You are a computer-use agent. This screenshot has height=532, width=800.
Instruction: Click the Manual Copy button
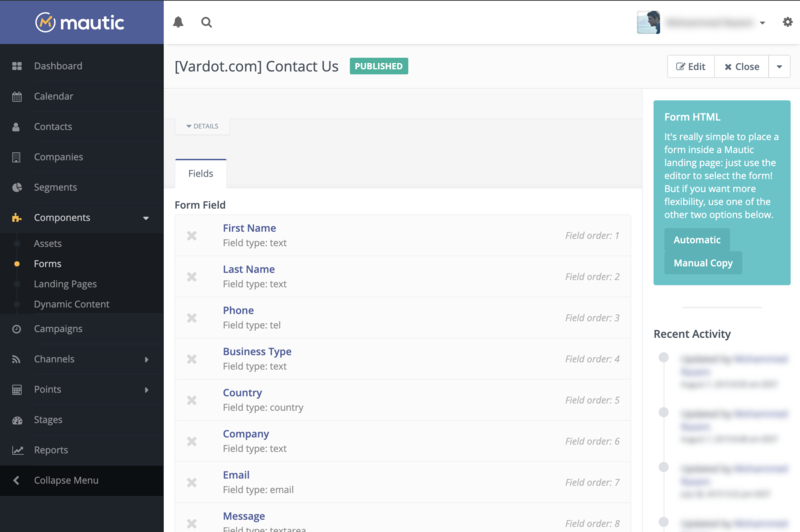coord(703,263)
